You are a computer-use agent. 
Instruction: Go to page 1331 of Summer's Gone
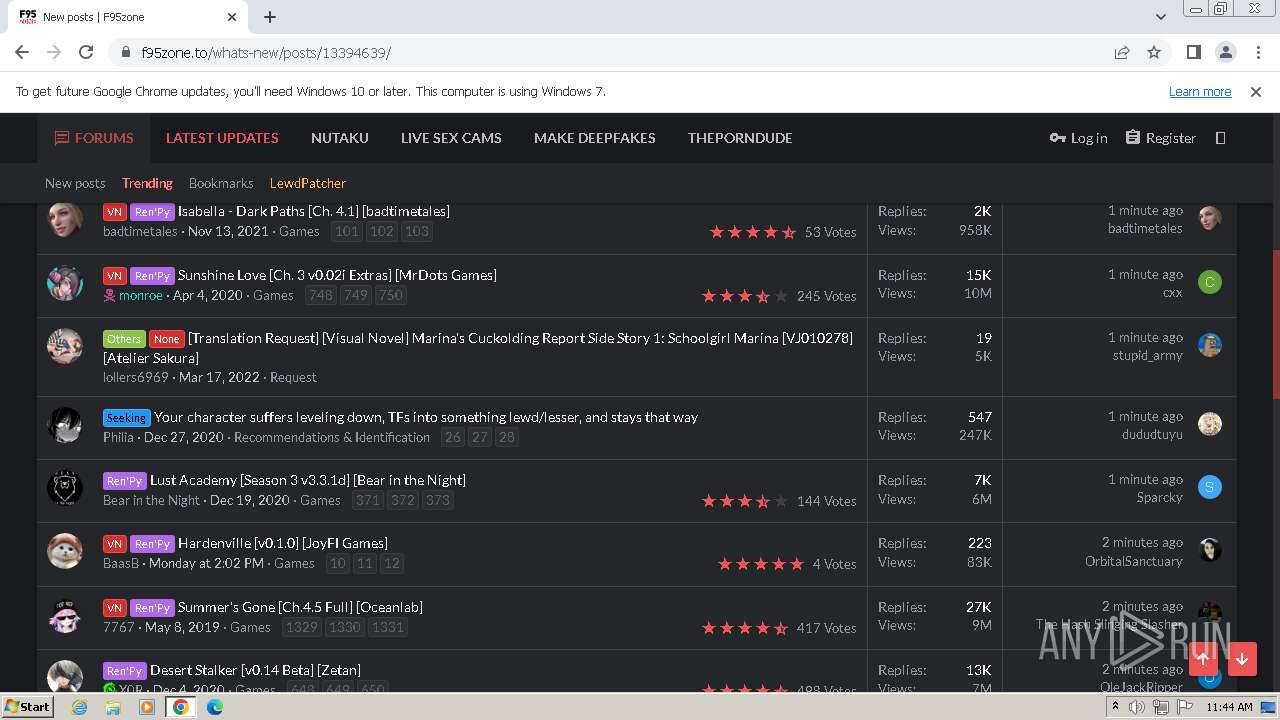click(x=388, y=627)
